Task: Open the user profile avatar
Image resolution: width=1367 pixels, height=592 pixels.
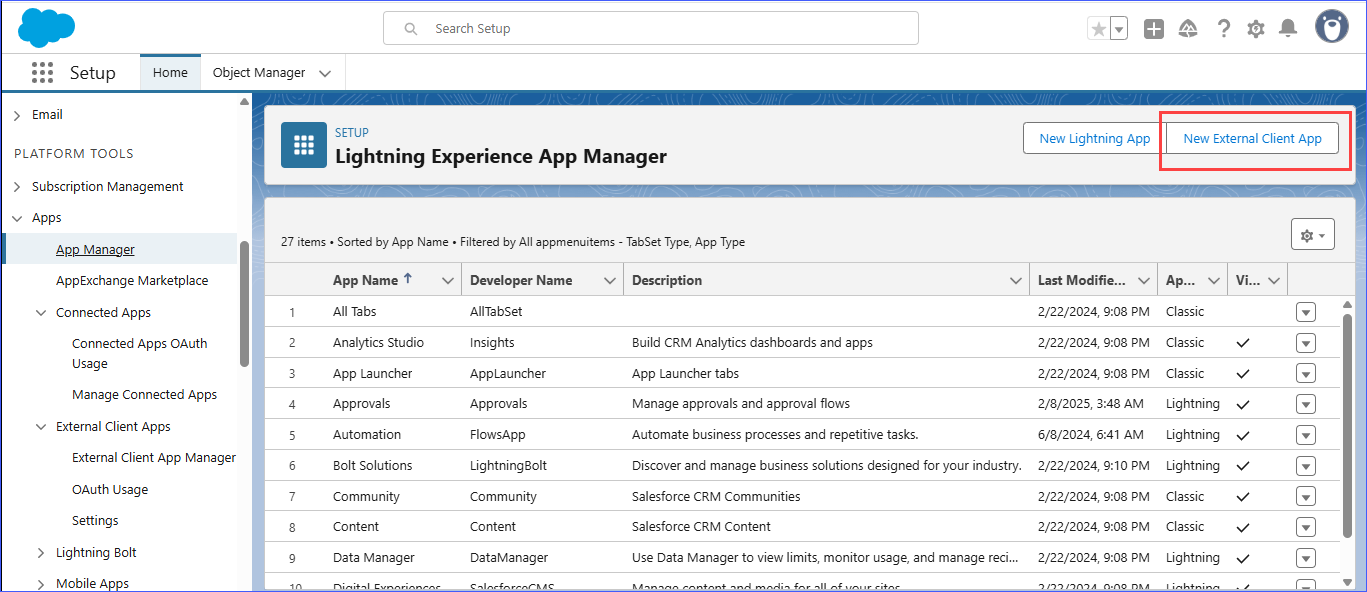Action: tap(1331, 28)
